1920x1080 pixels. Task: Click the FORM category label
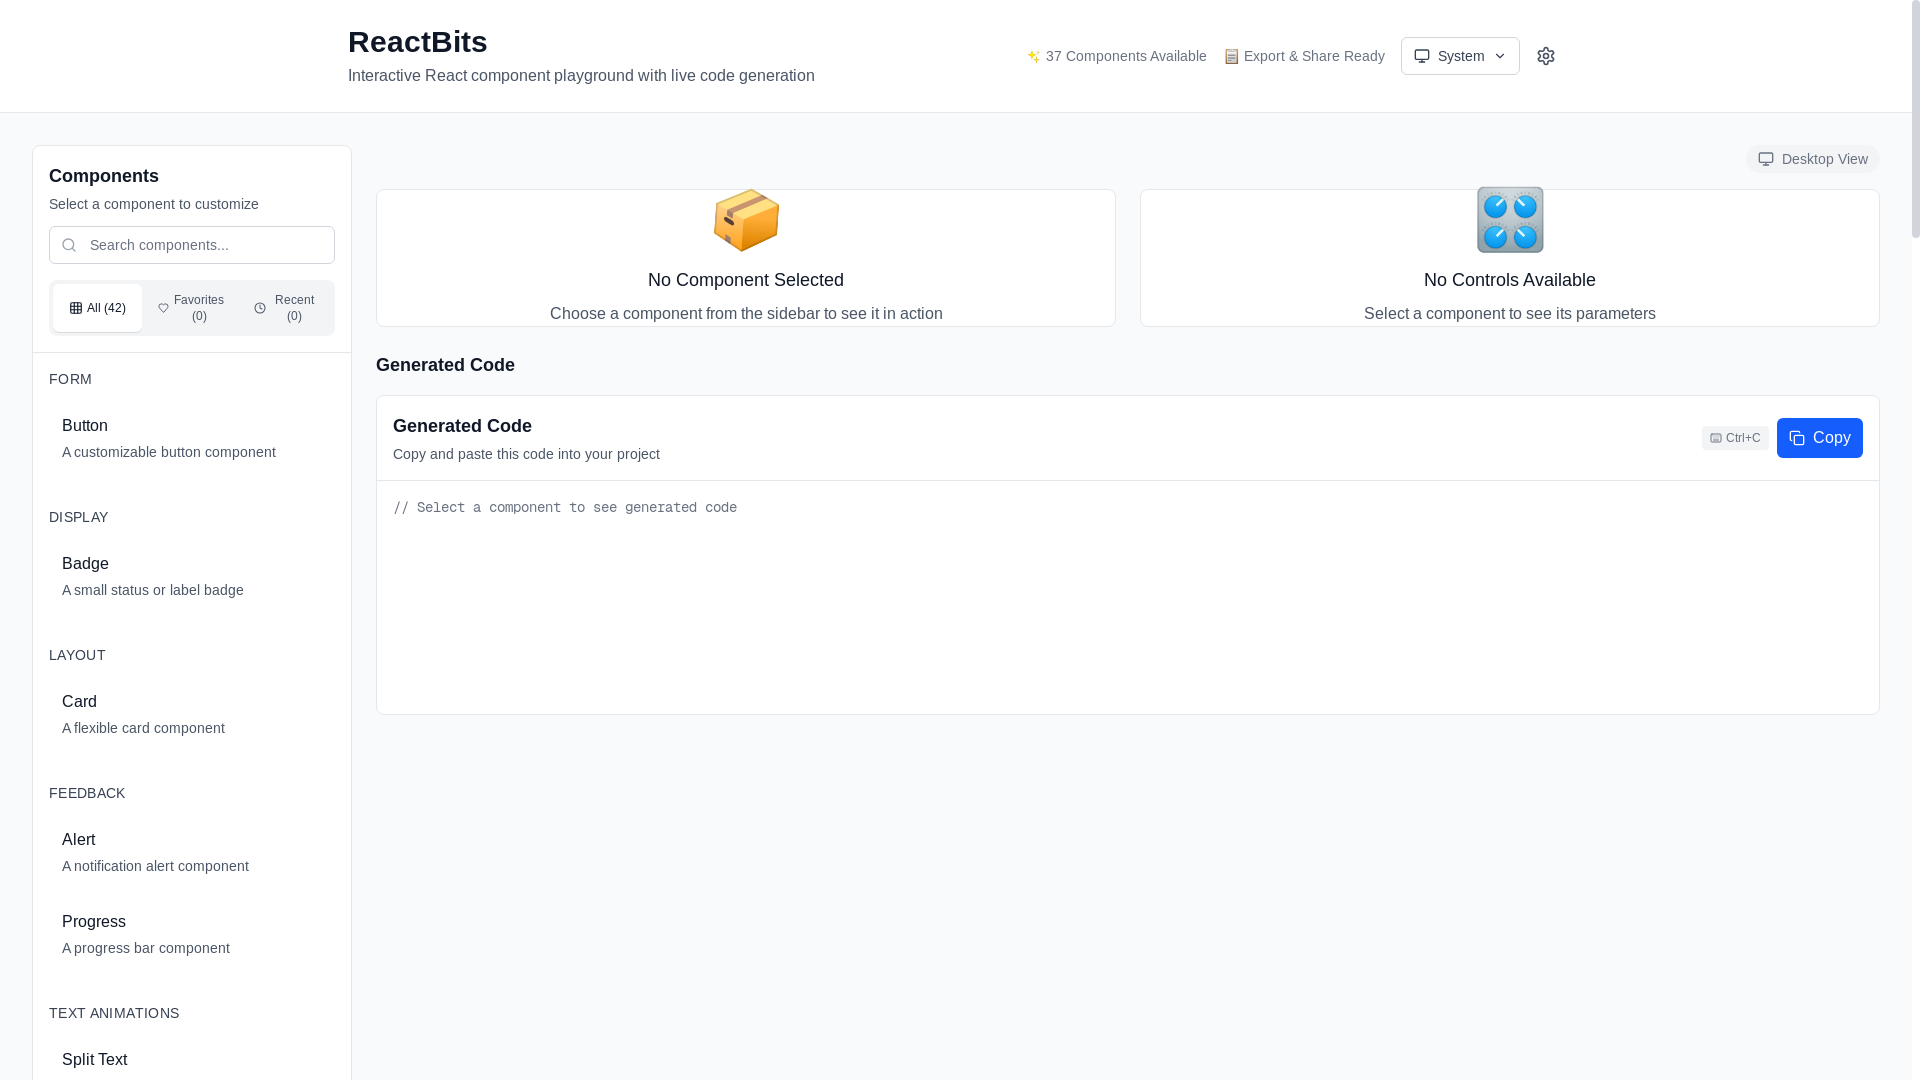tap(70, 379)
